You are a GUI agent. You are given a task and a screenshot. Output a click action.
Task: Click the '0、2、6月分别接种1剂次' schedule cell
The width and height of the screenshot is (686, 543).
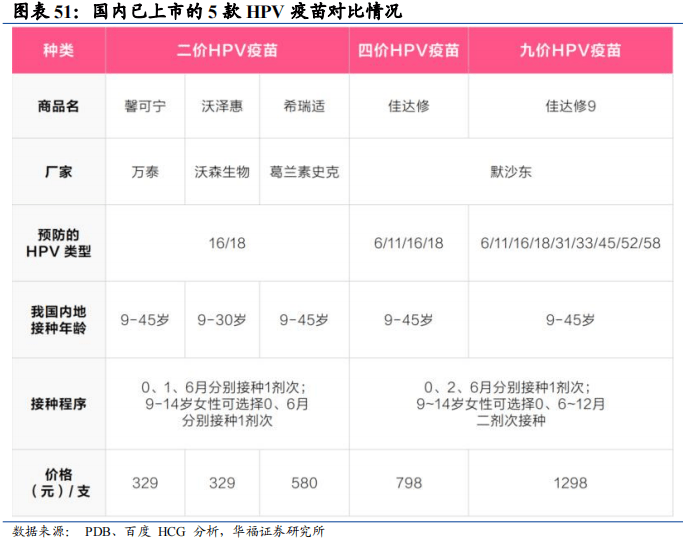511,403
